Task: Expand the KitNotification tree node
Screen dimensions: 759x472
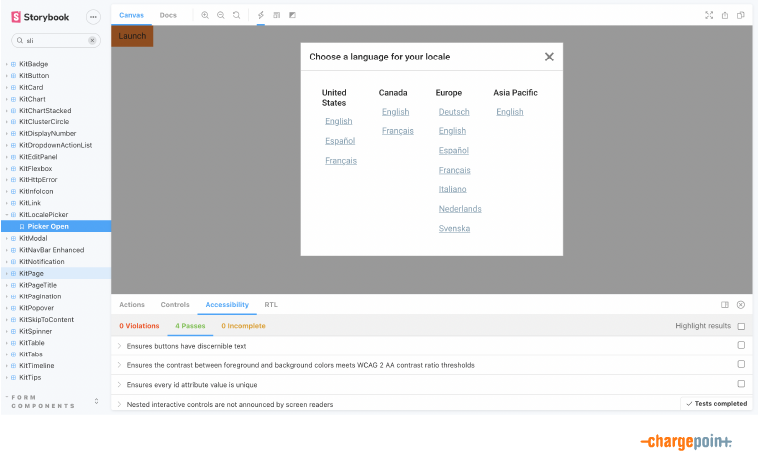Action: tap(7, 261)
